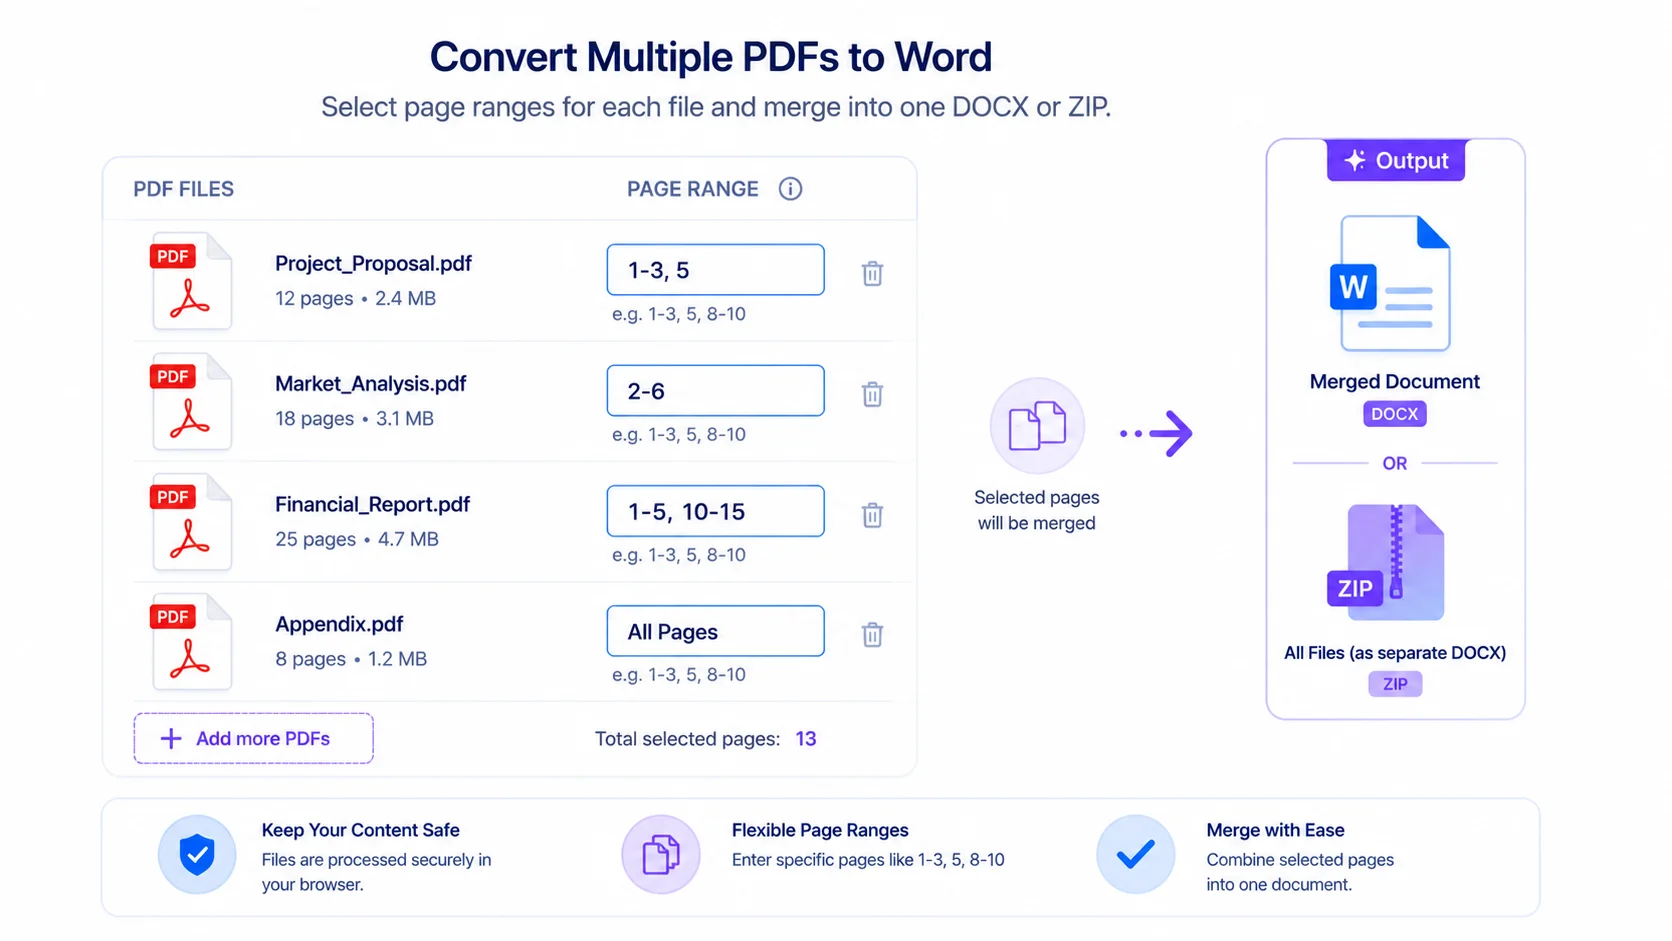Screen dimensions: 1672x941
Task: Click the All Pages range field
Action: pyautogui.click(x=716, y=631)
